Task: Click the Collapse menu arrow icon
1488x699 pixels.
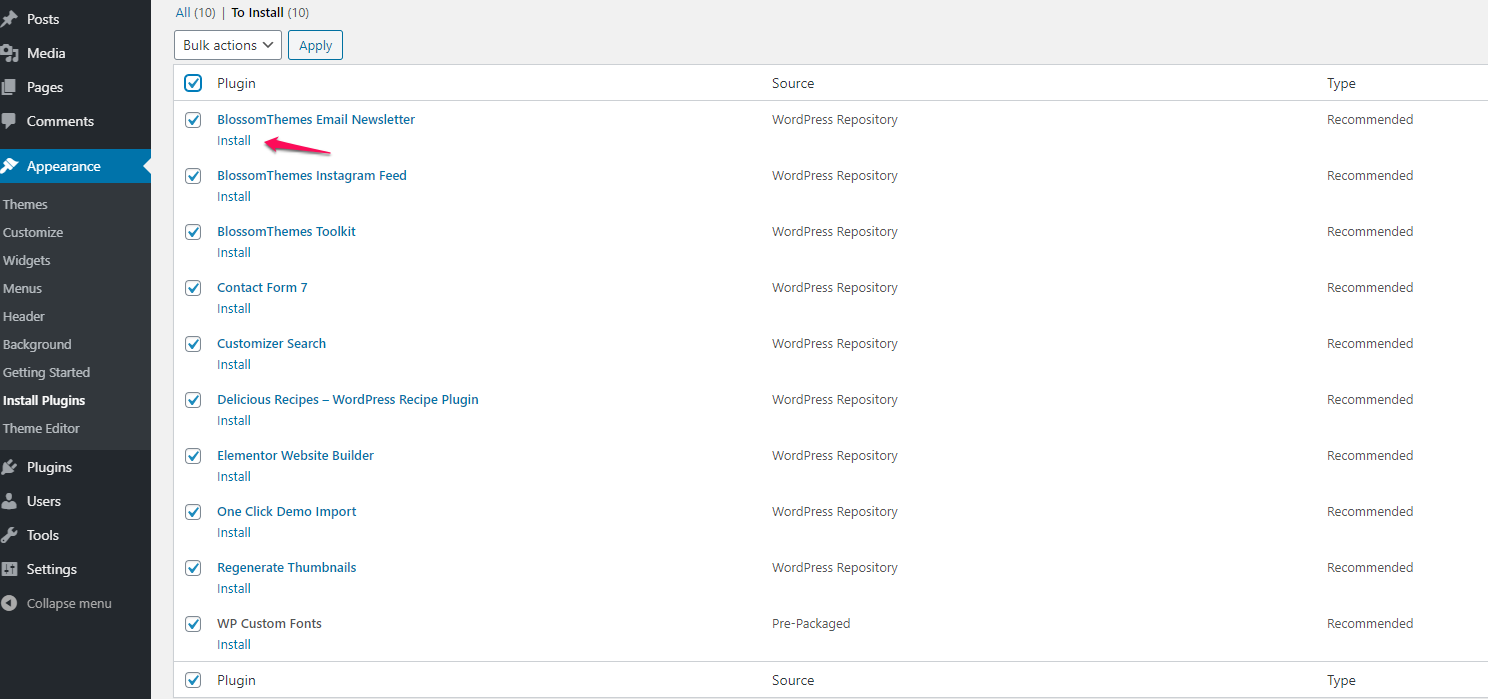Action: pos(9,603)
